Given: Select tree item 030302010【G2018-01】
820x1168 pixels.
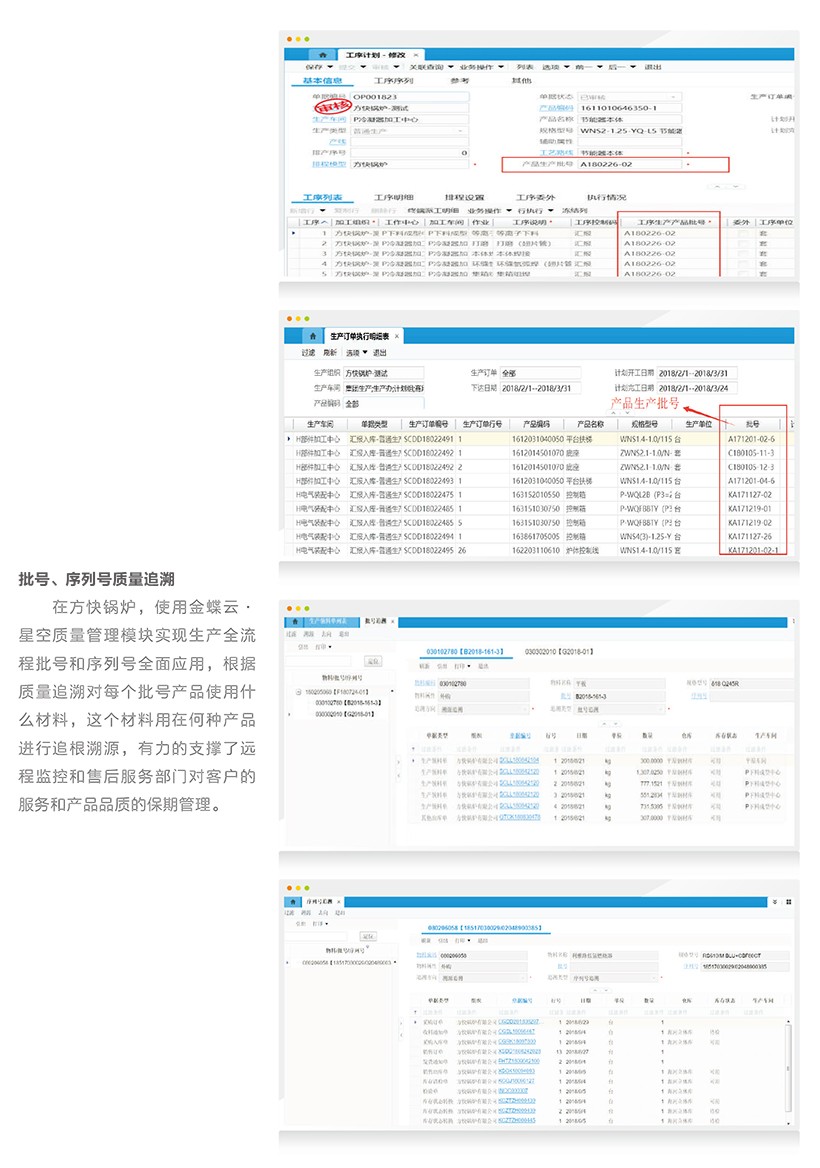Looking at the screenshot, I should [x=344, y=714].
